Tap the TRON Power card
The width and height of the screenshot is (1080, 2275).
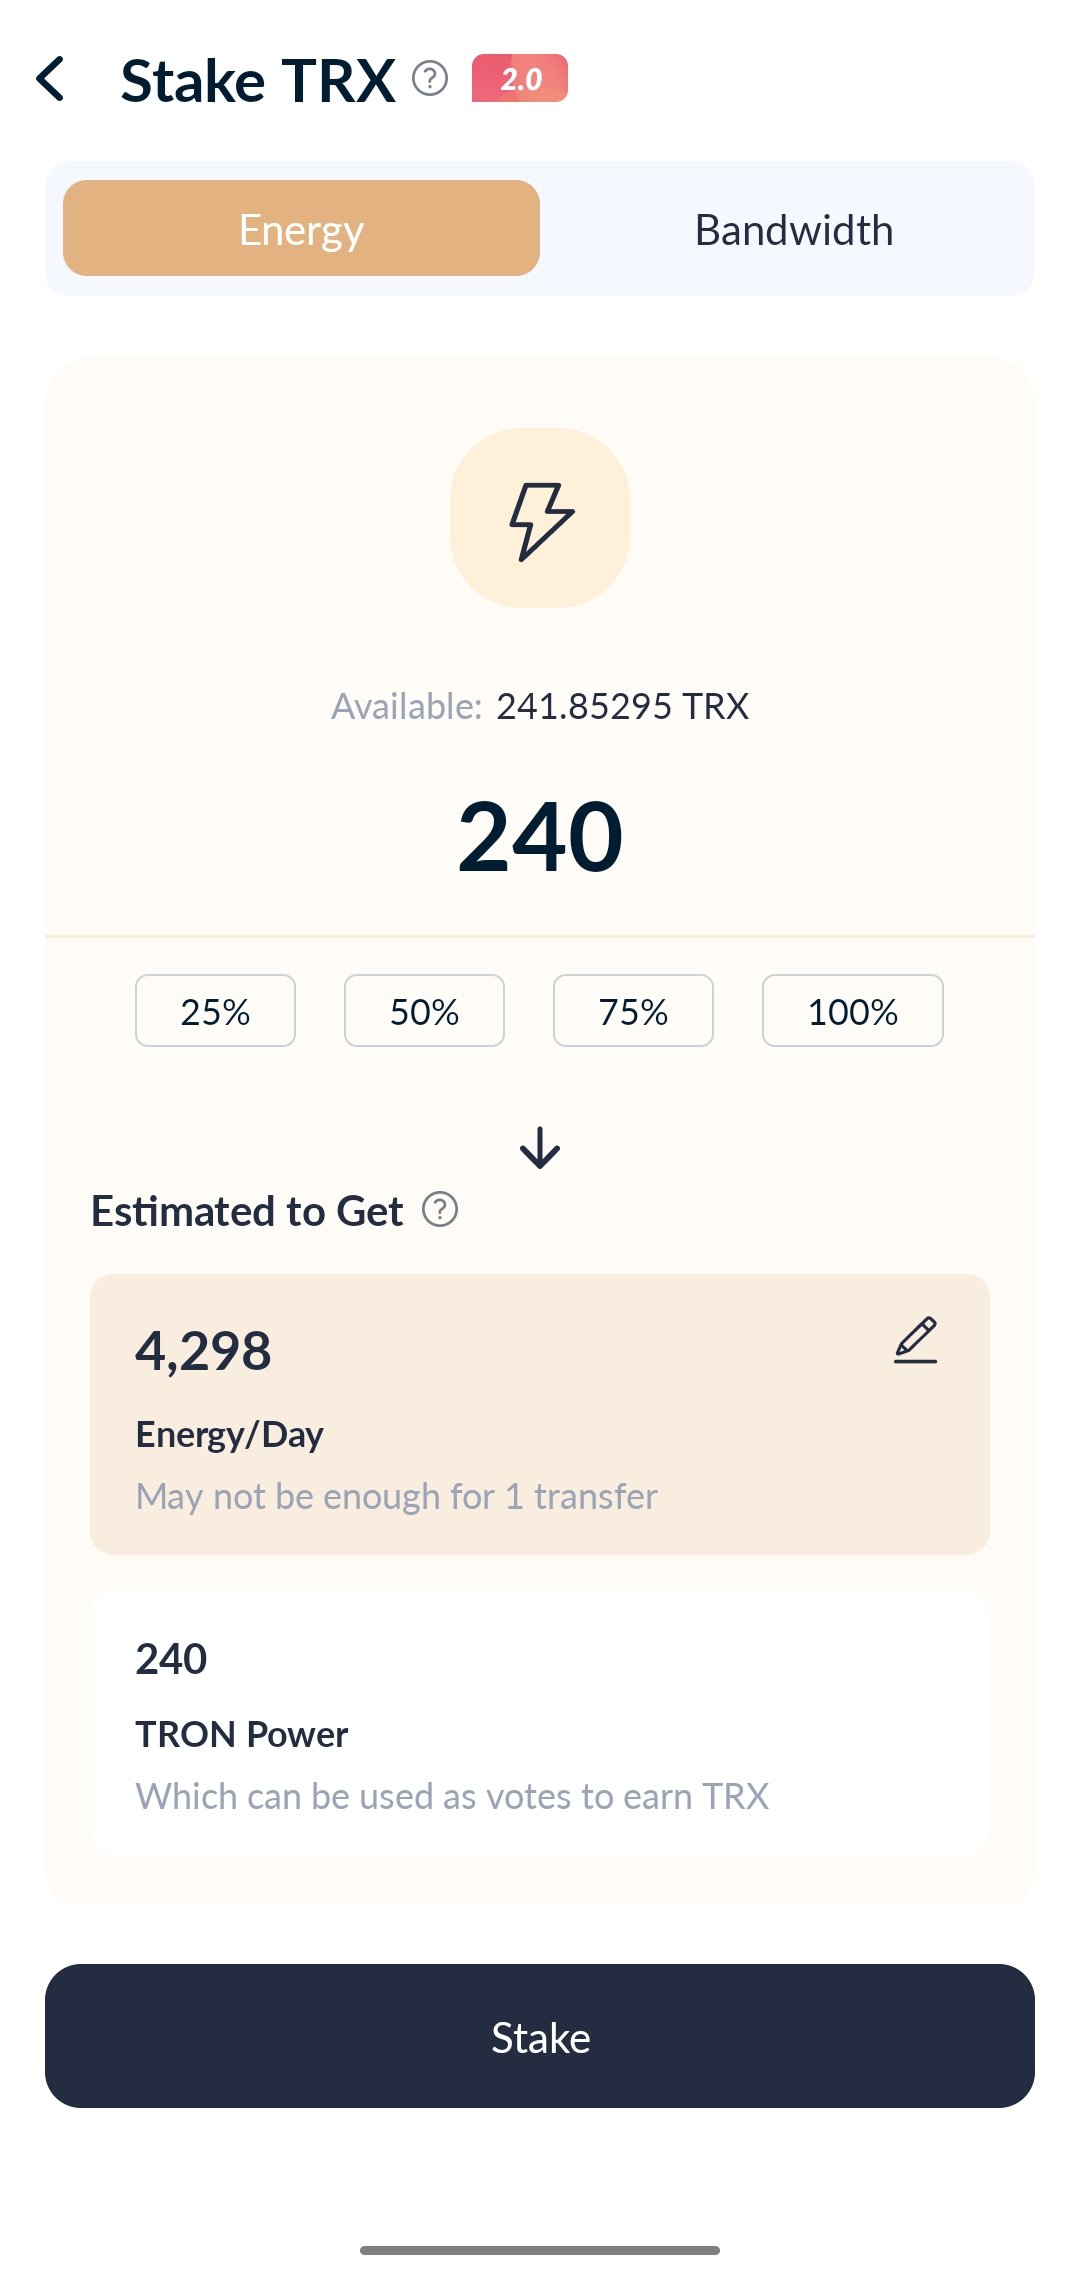tap(540, 1722)
